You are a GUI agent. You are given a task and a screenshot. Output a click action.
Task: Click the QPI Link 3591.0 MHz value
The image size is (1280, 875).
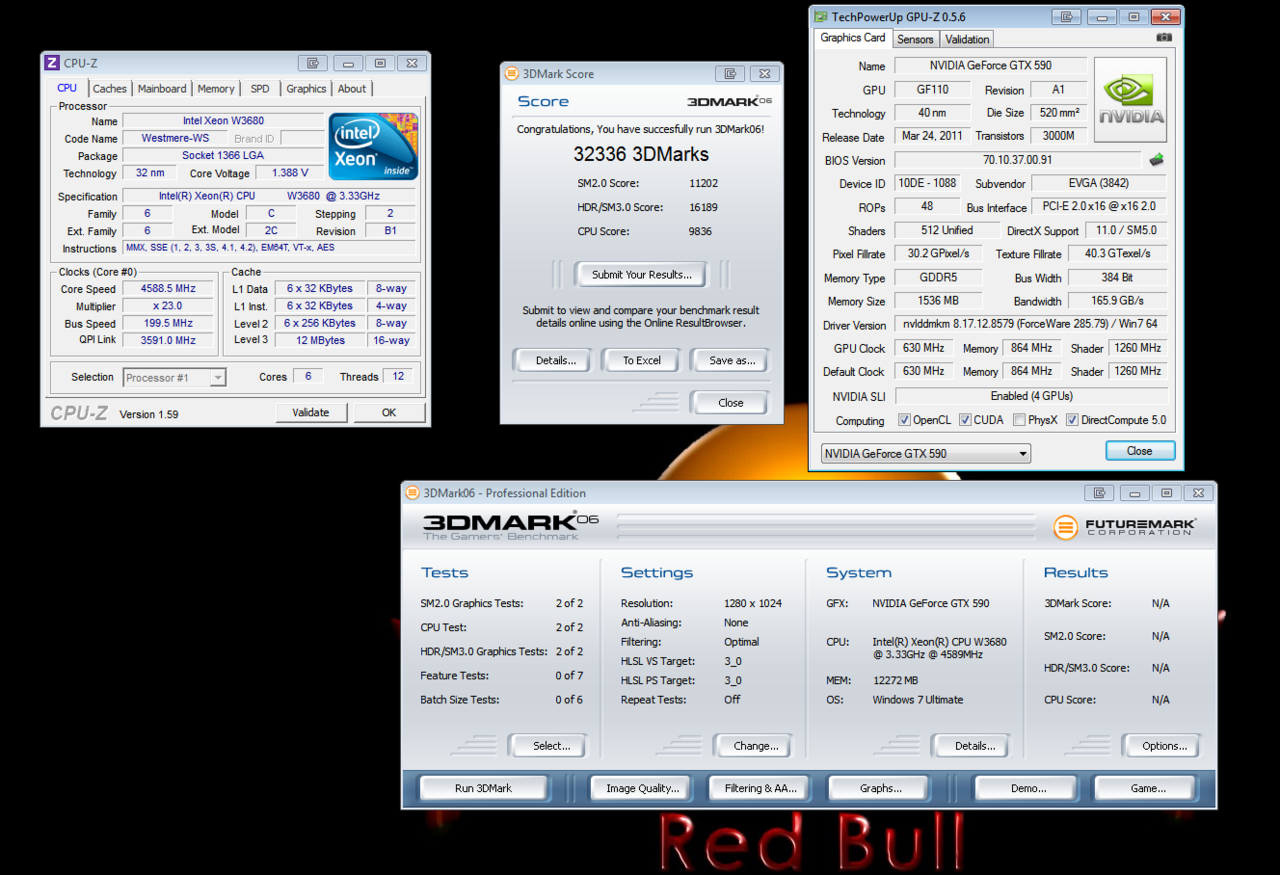(167, 340)
